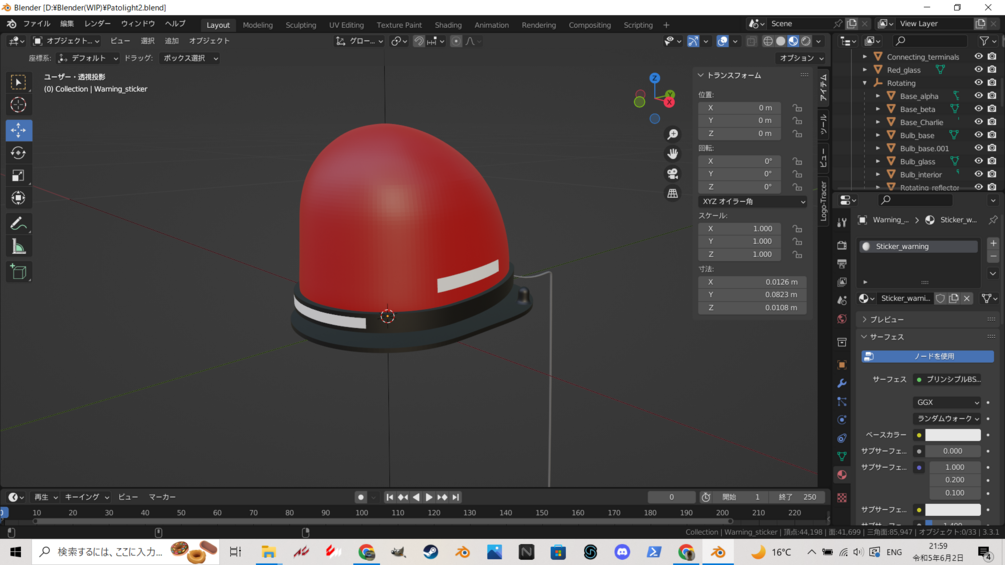Image resolution: width=1005 pixels, height=565 pixels.
Task: Select the Transform tool
Action: 18,197
